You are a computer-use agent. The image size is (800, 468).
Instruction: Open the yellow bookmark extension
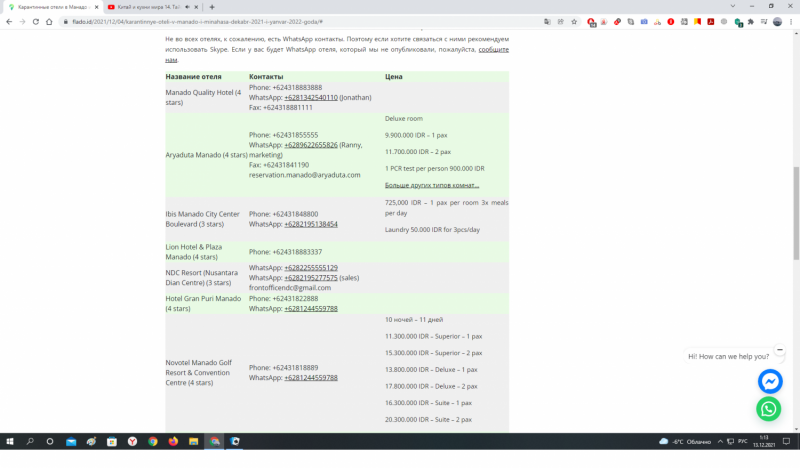click(697, 22)
